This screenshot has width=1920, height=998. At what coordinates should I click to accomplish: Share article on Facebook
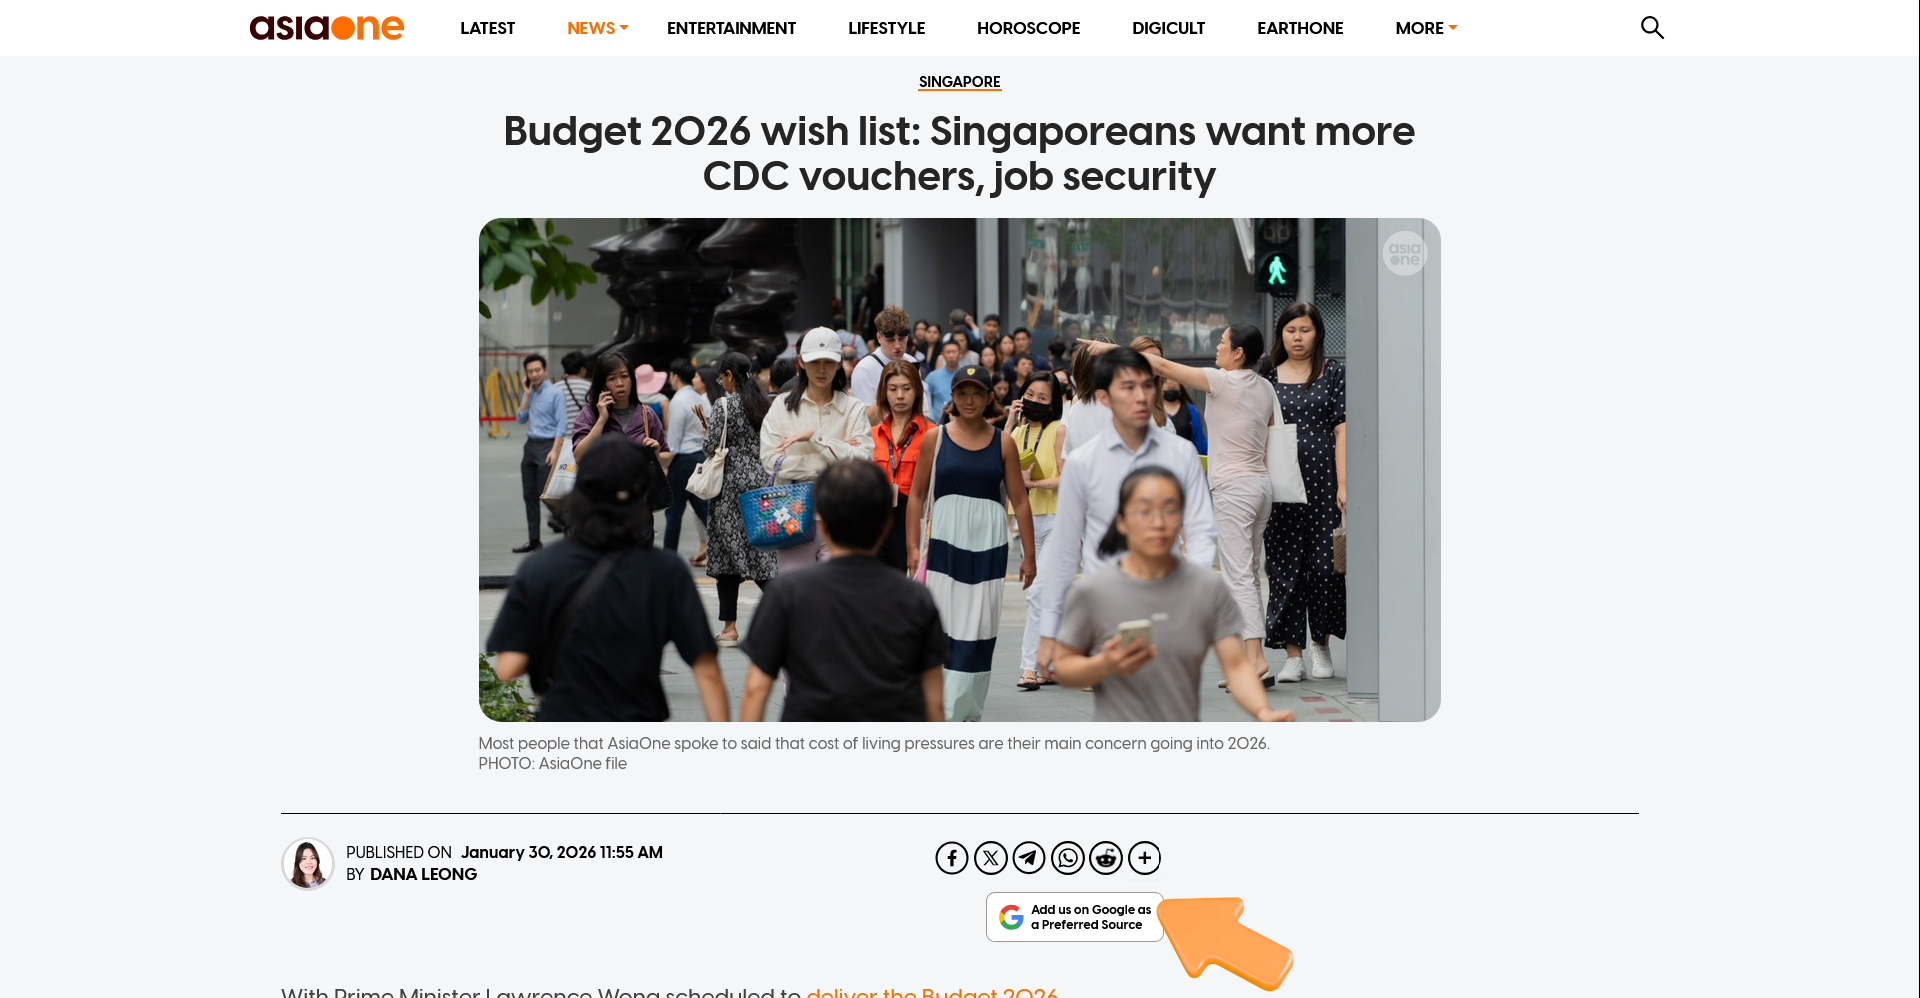tap(952, 858)
